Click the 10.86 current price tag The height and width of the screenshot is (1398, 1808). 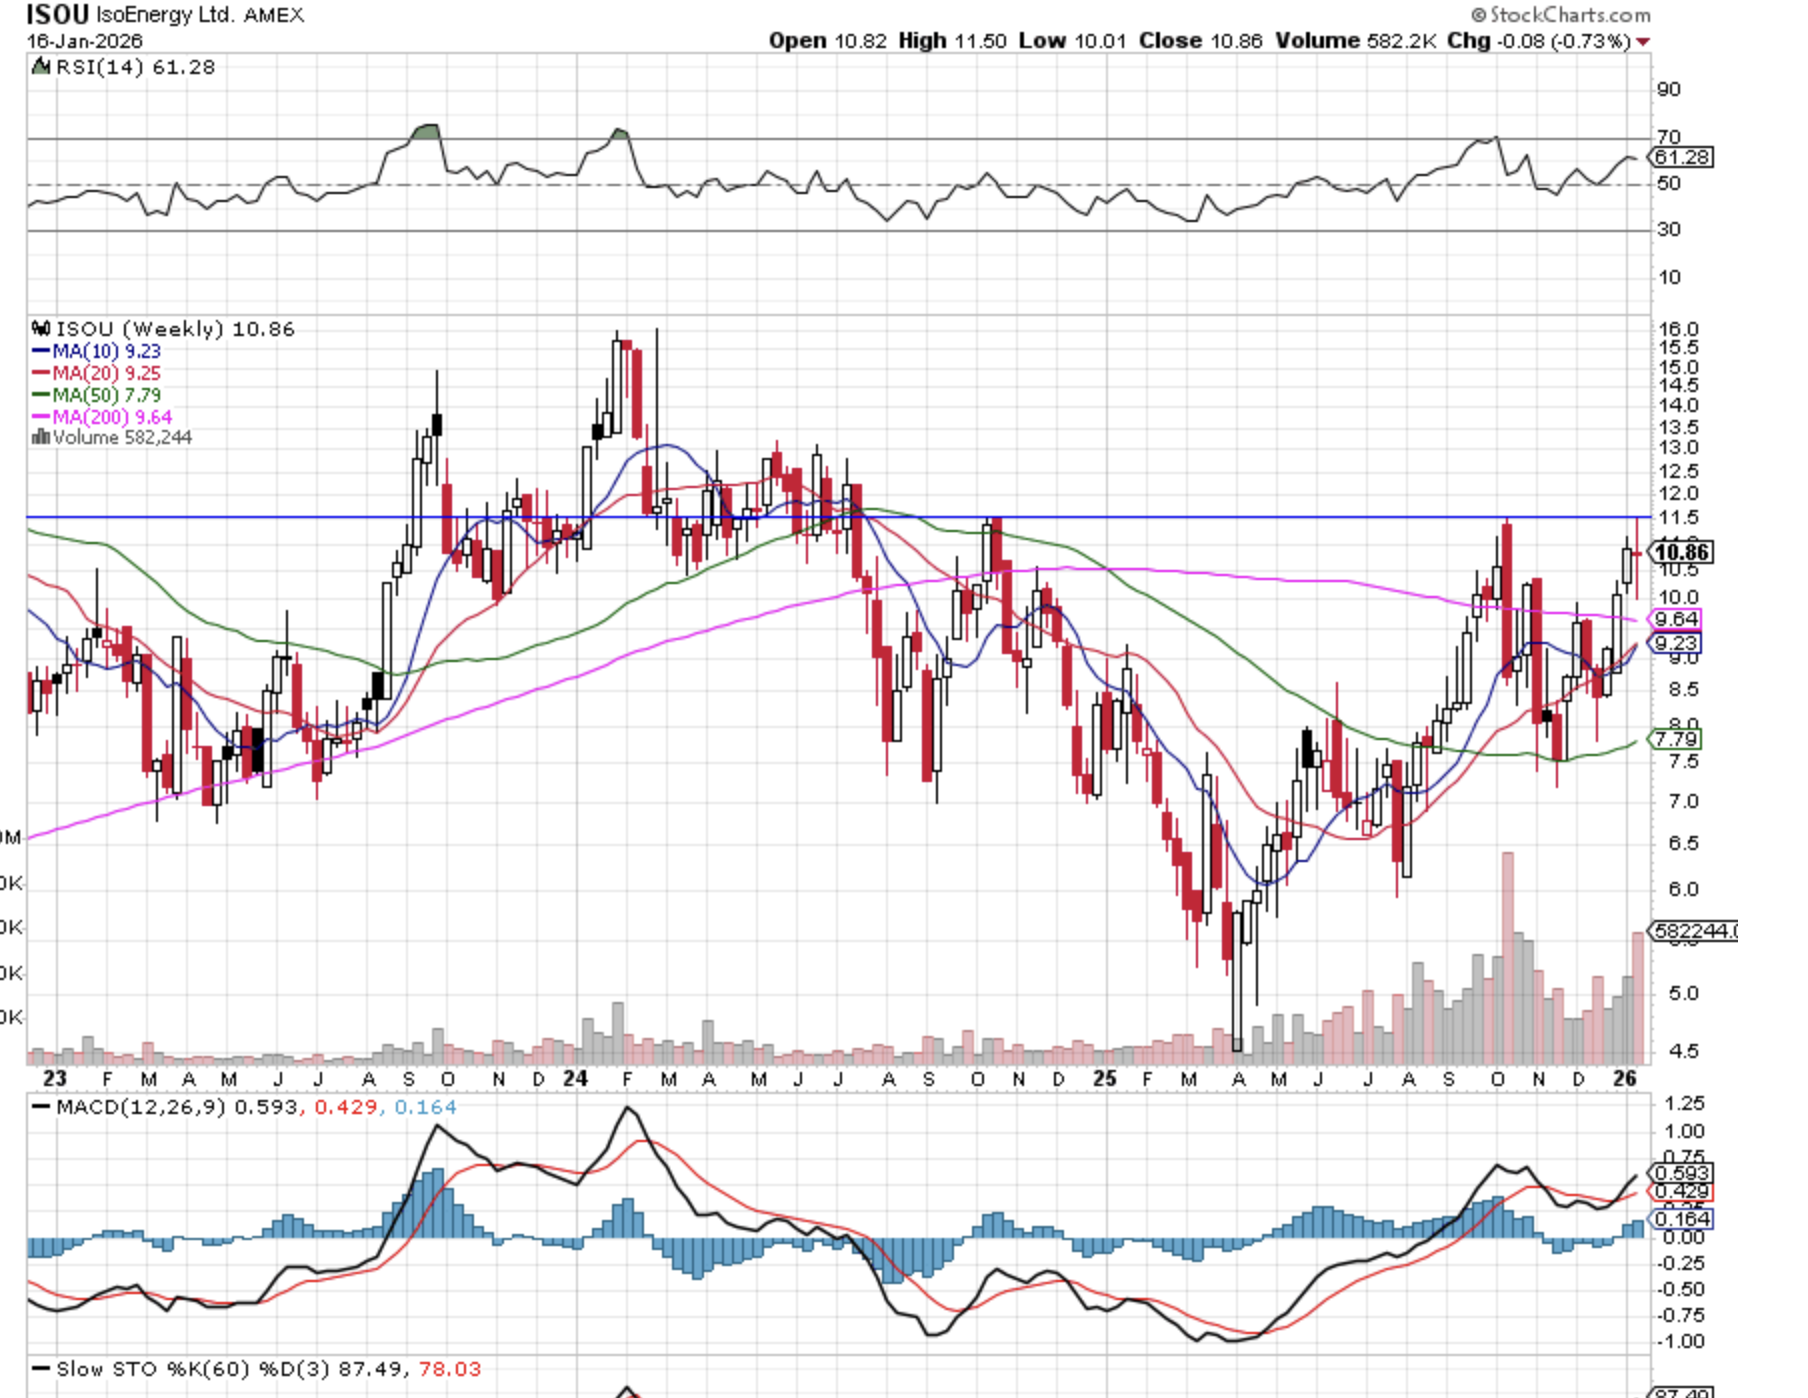pyautogui.click(x=1681, y=552)
